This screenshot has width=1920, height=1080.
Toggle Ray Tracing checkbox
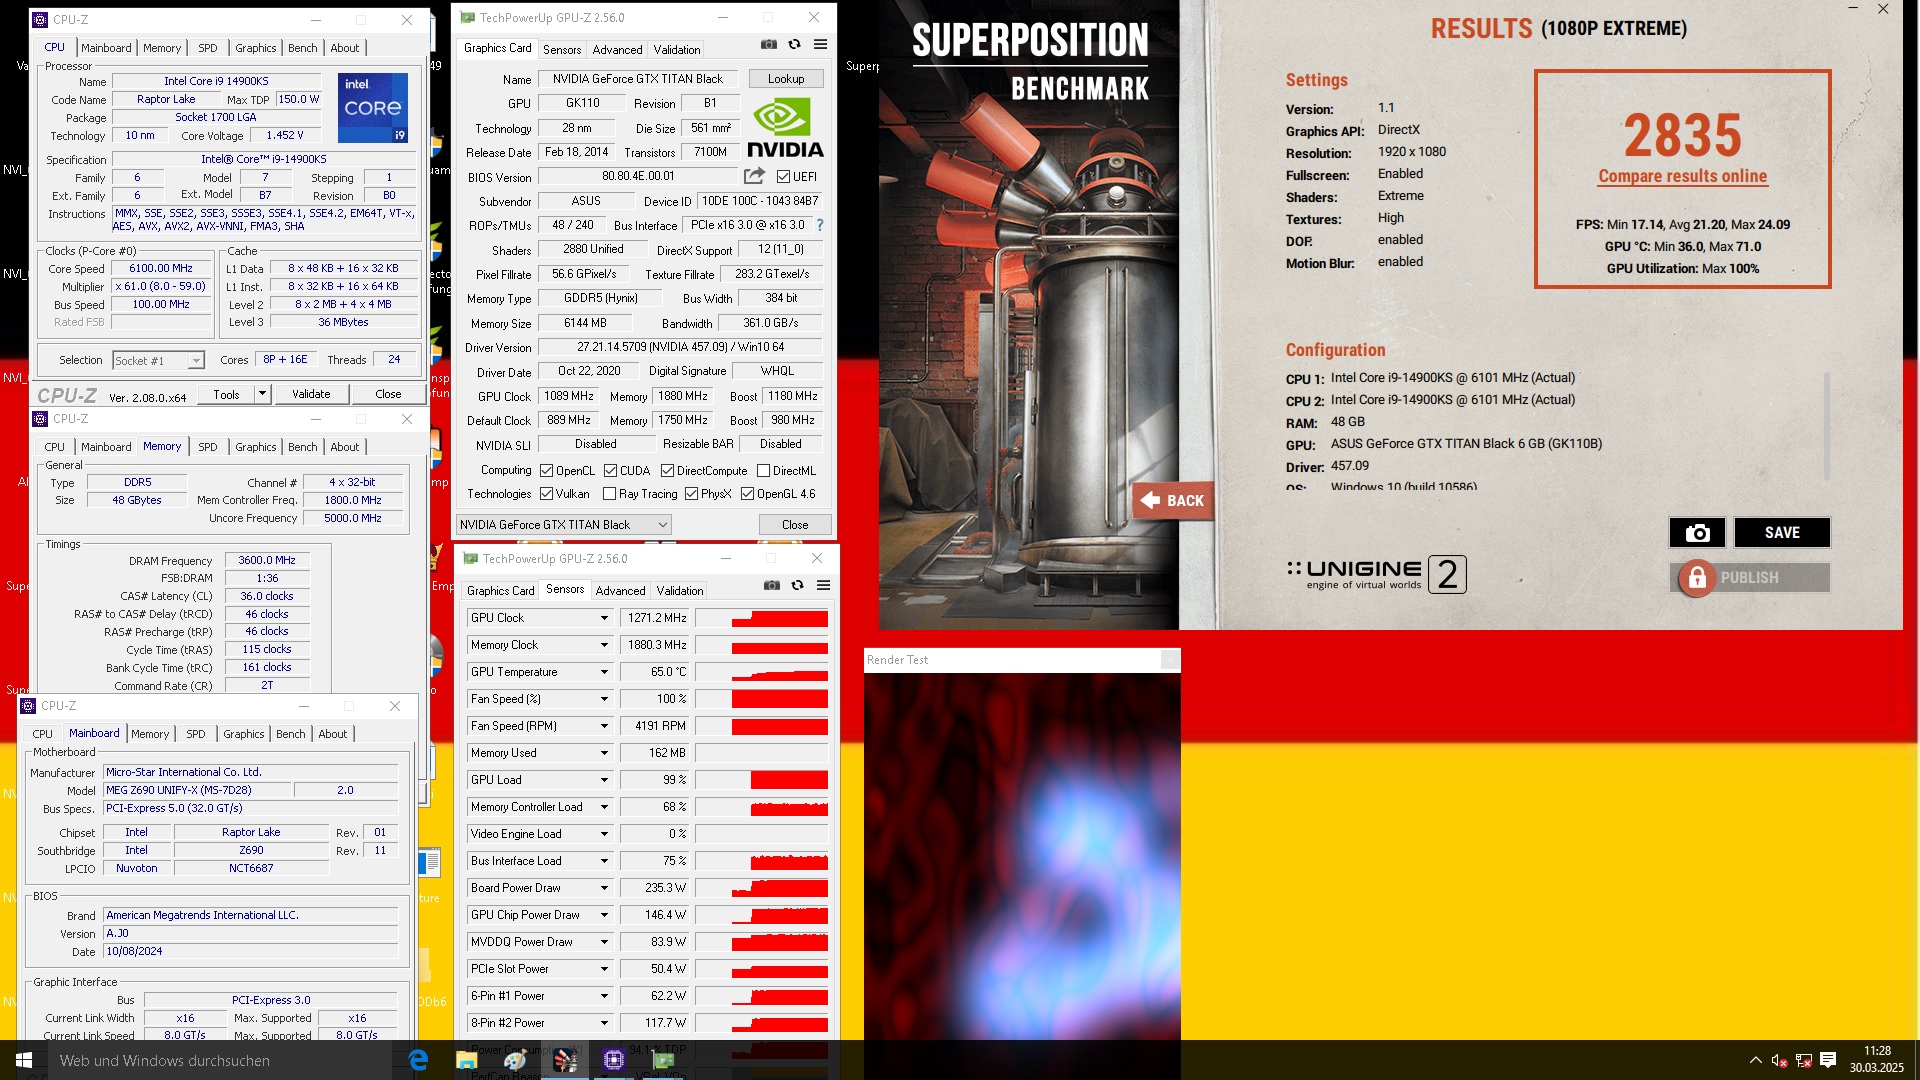coord(609,494)
